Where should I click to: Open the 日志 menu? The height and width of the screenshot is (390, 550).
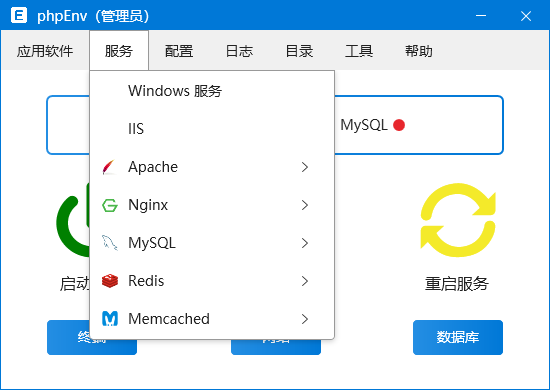point(239,51)
